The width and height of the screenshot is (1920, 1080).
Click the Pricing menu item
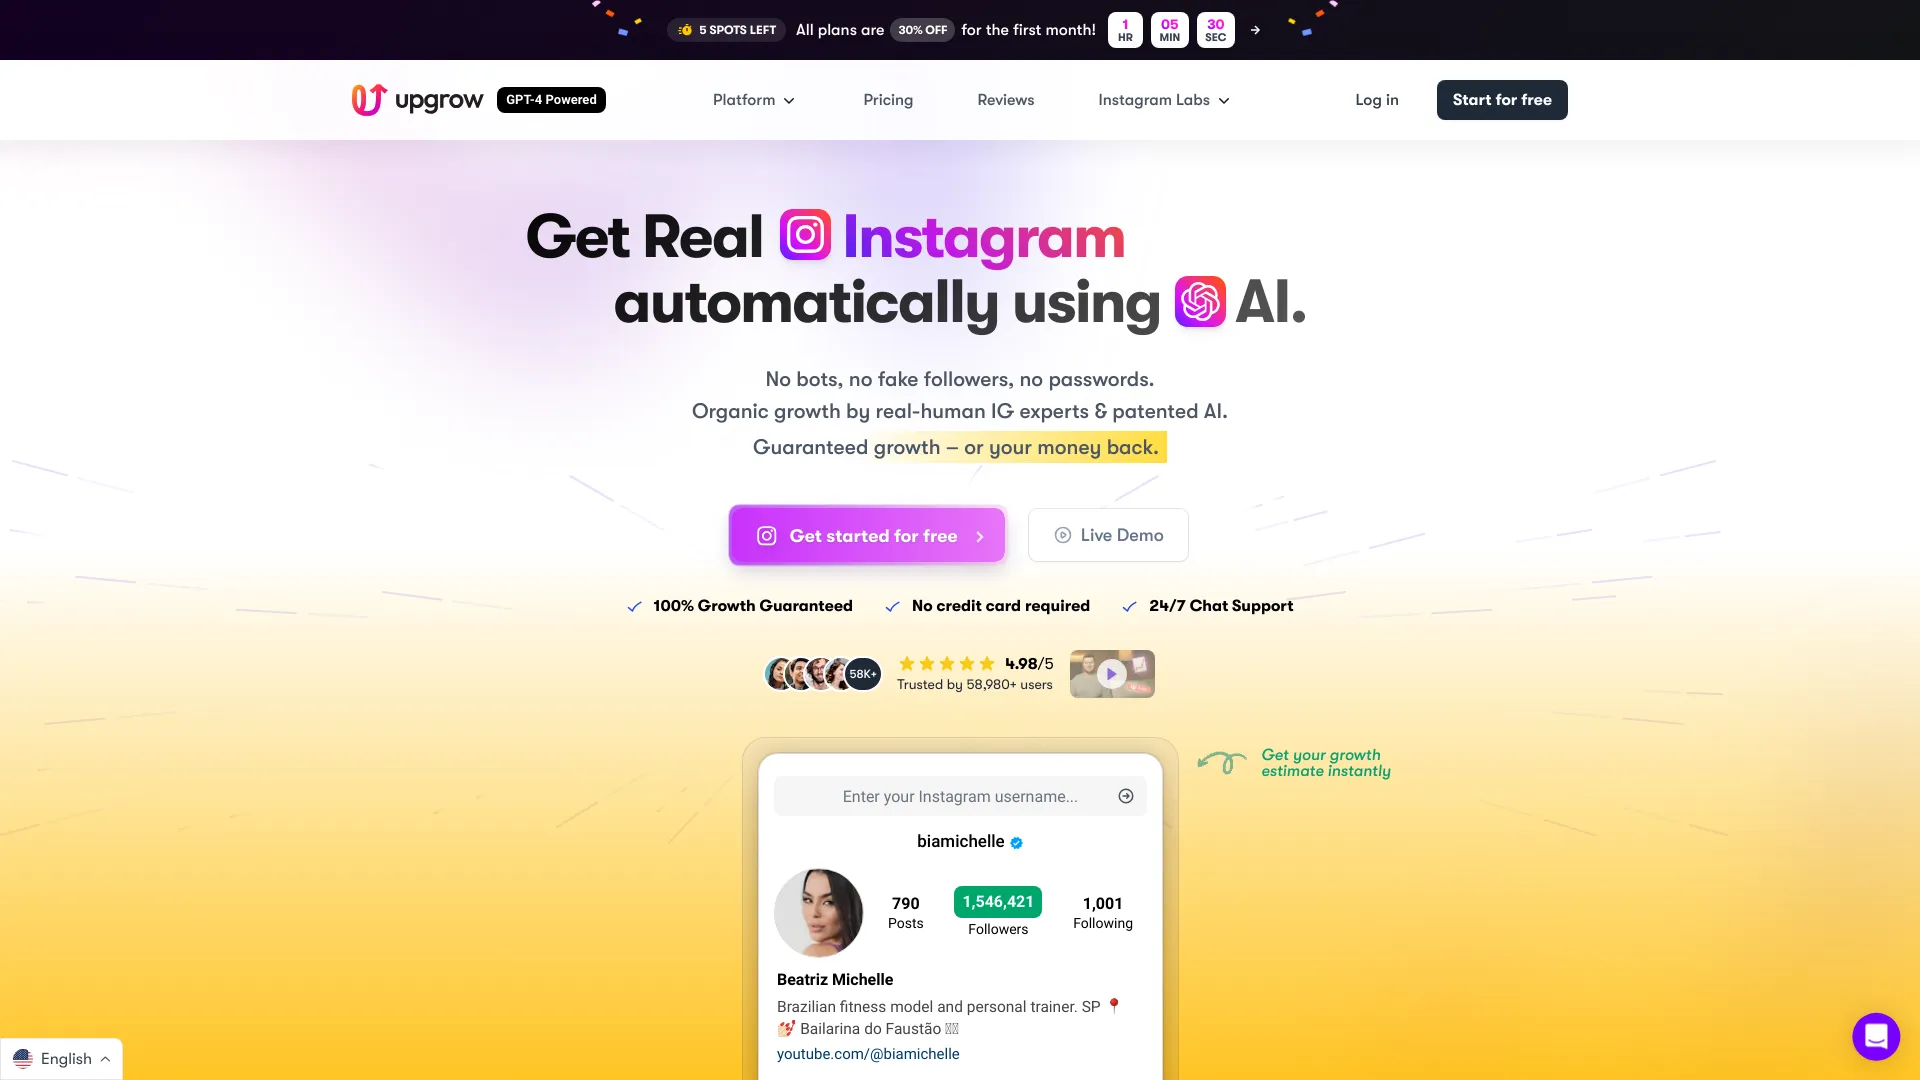[887, 99]
